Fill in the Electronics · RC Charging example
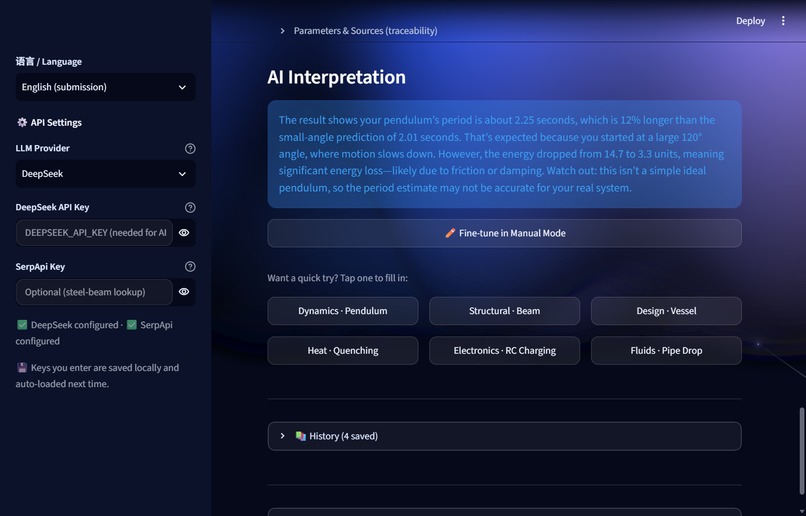The height and width of the screenshot is (516, 806). click(504, 351)
